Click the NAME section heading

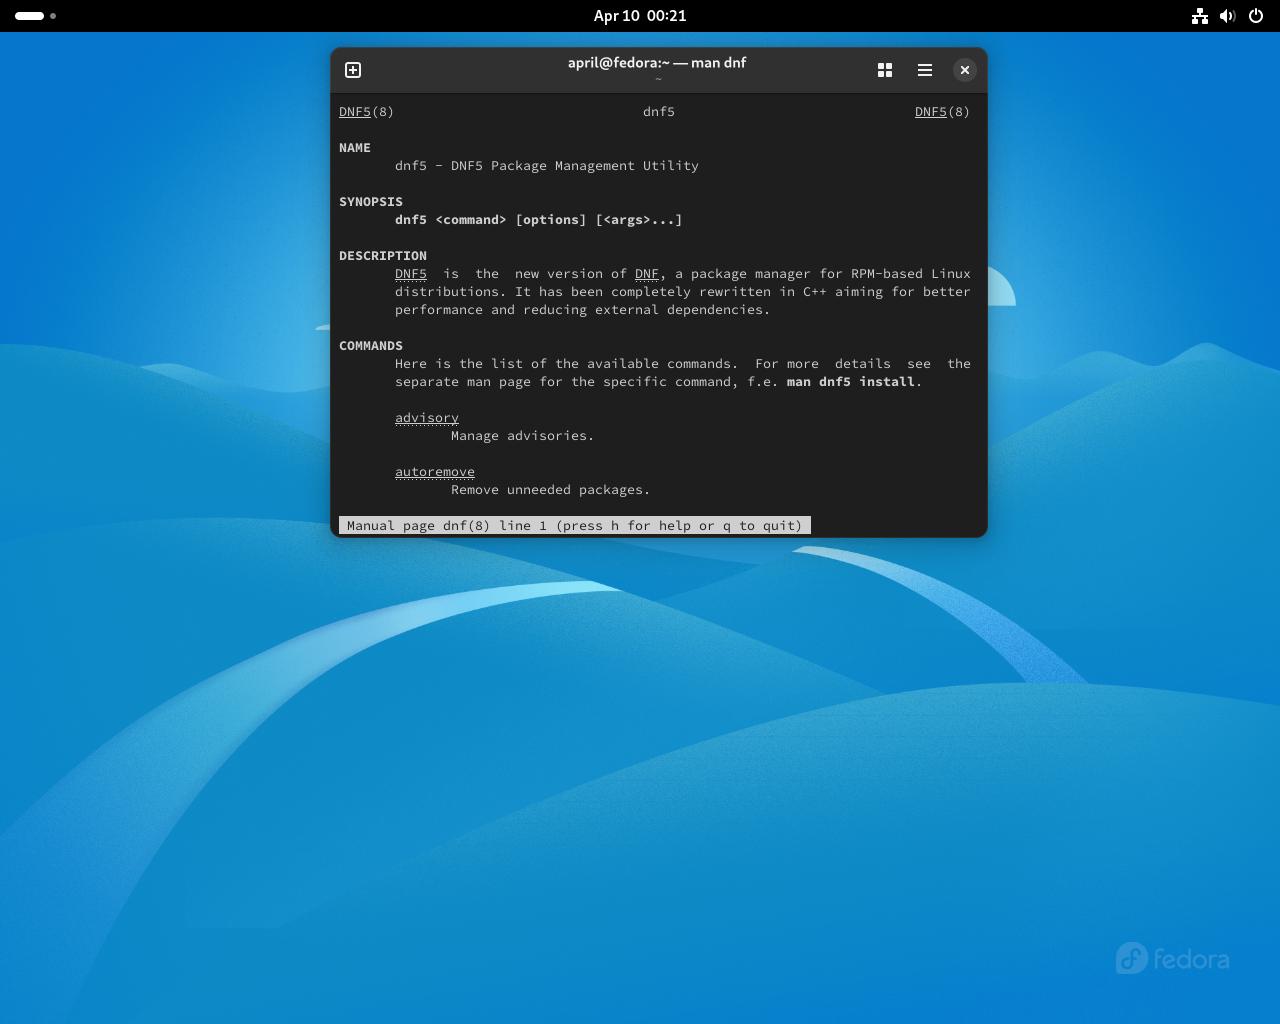click(x=355, y=148)
